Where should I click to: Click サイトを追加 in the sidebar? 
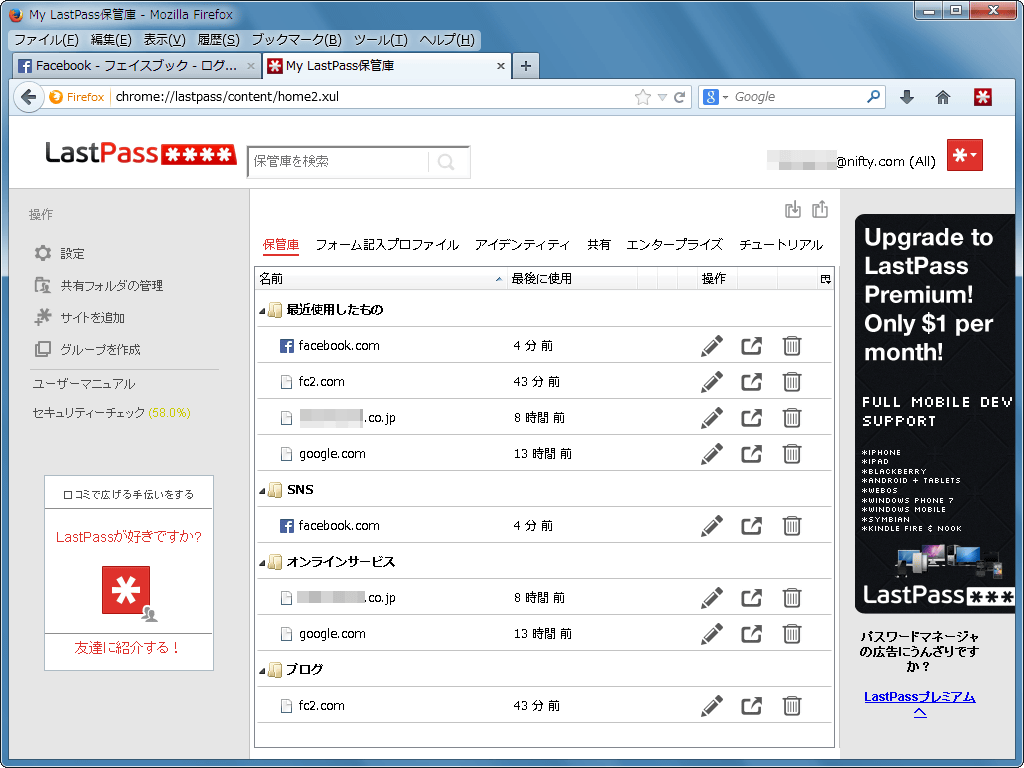92,317
